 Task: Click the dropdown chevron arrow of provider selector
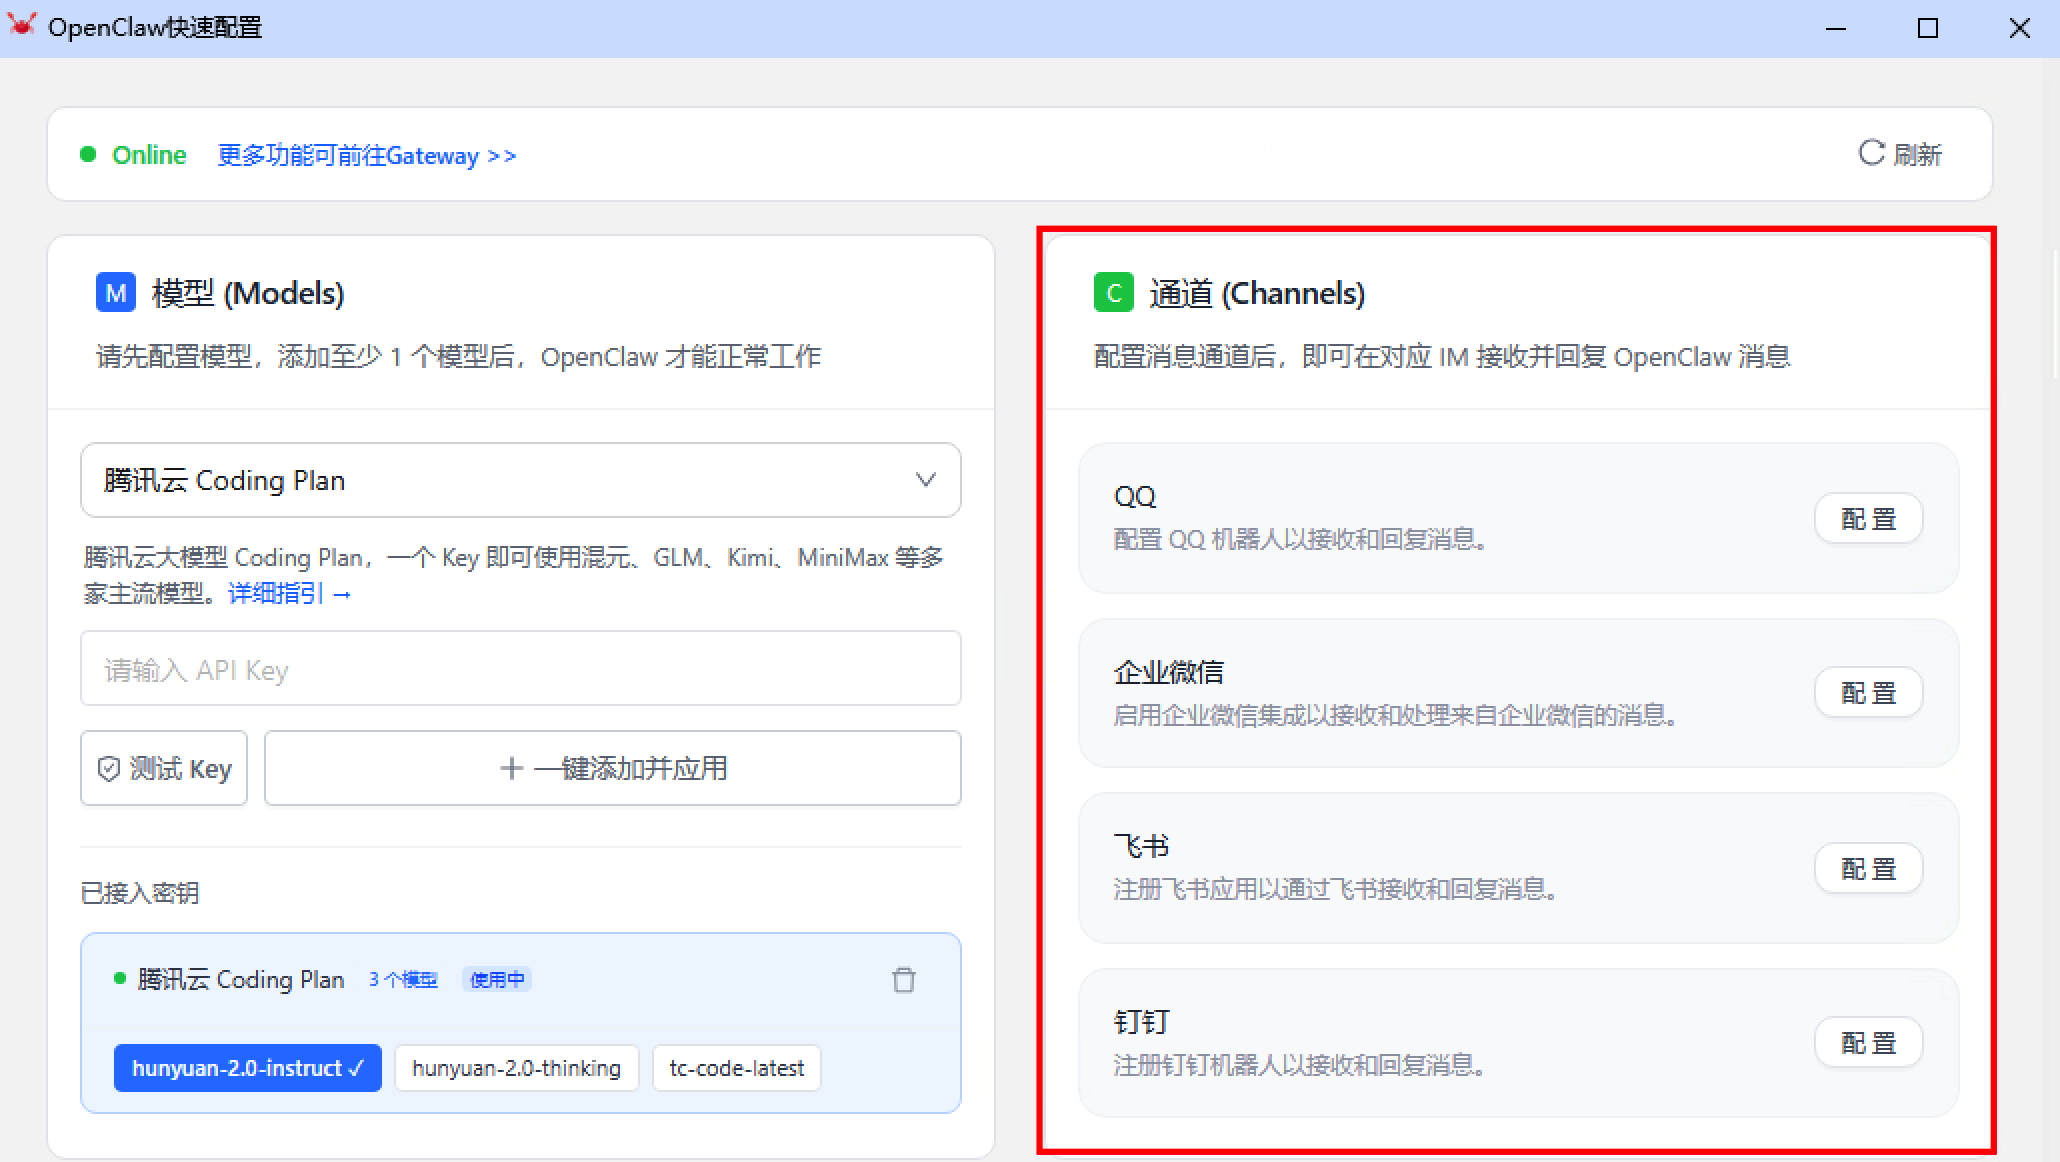pyautogui.click(x=925, y=480)
